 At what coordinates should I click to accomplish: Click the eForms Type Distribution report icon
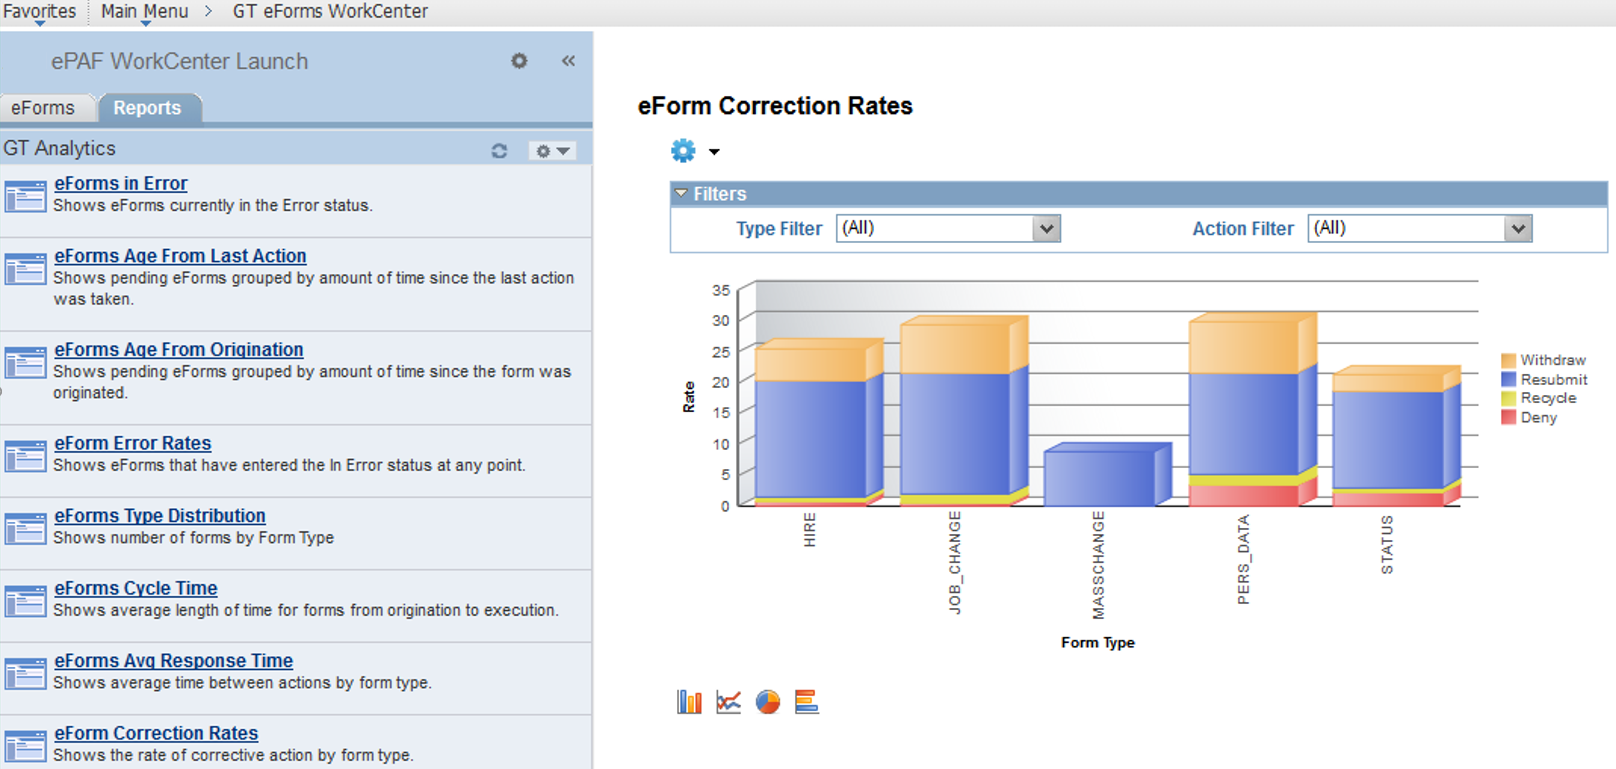pyautogui.click(x=25, y=529)
